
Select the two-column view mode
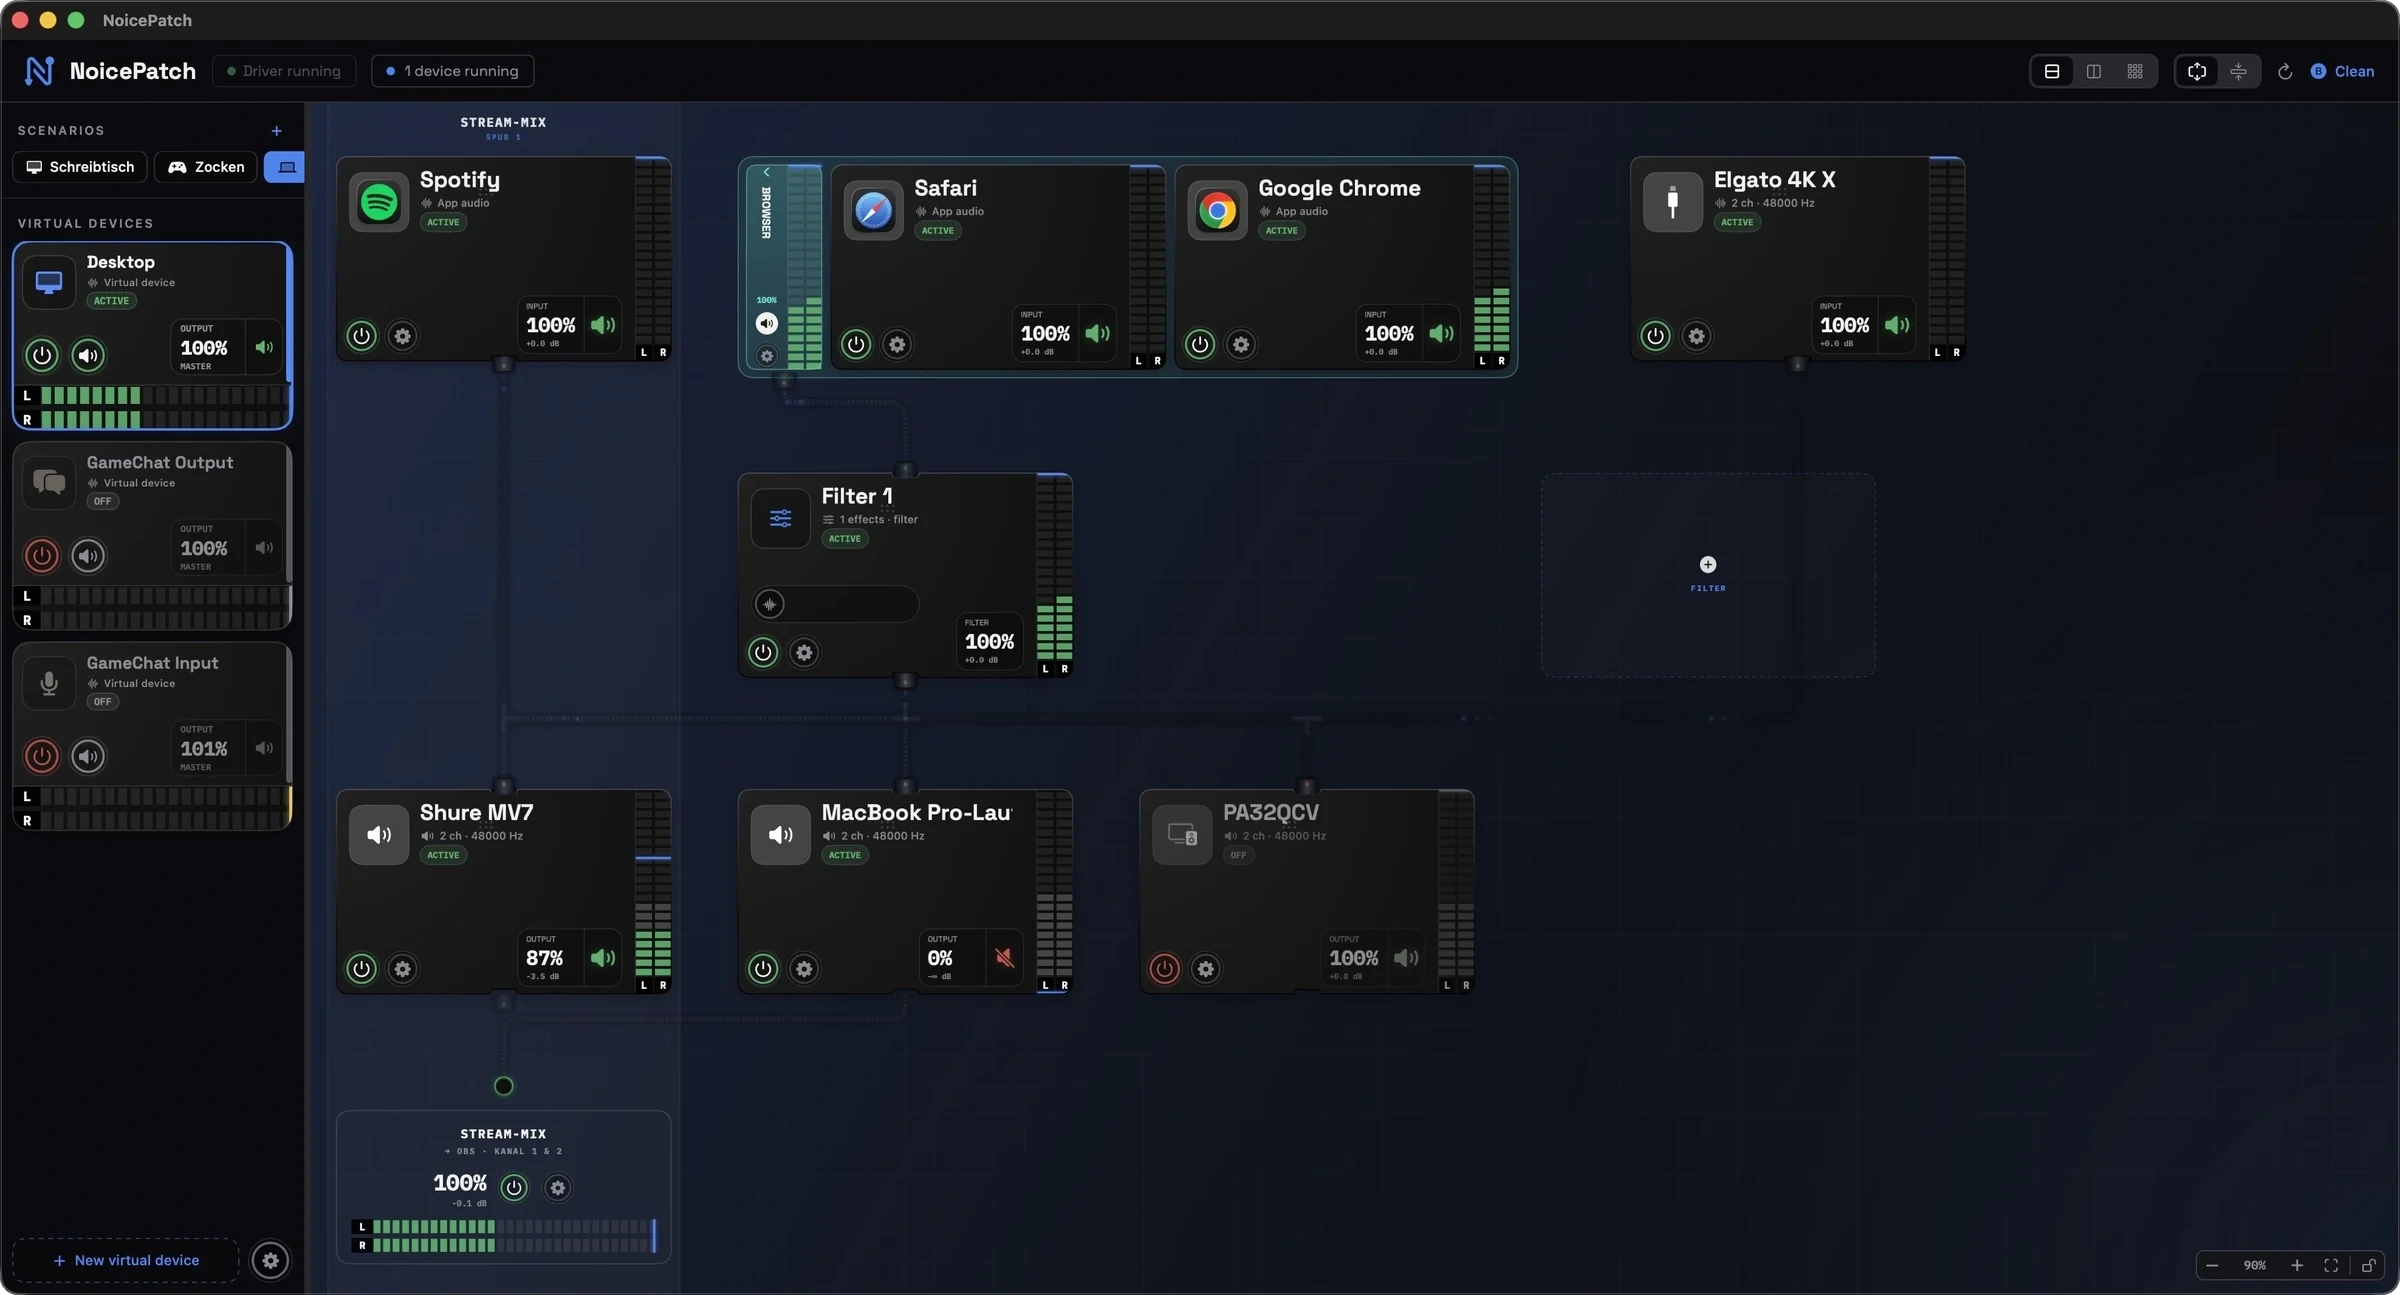(2094, 72)
